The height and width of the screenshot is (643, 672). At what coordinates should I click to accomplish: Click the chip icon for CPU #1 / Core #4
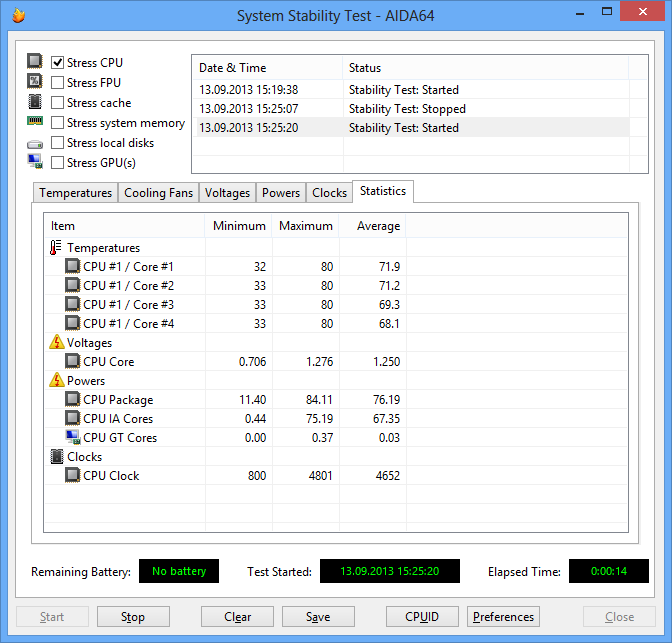(72, 323)
